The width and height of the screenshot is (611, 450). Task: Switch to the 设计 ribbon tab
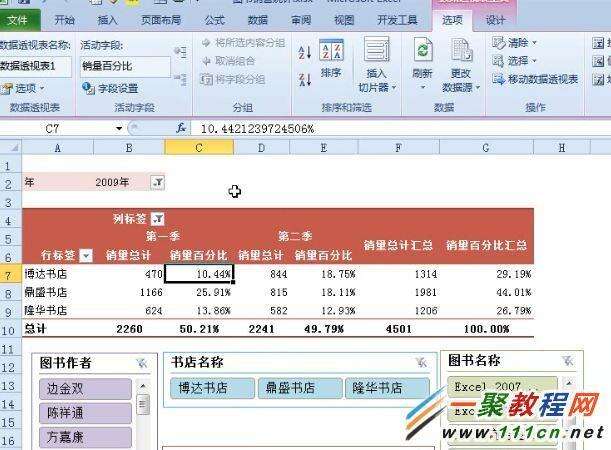click(495, 20)
